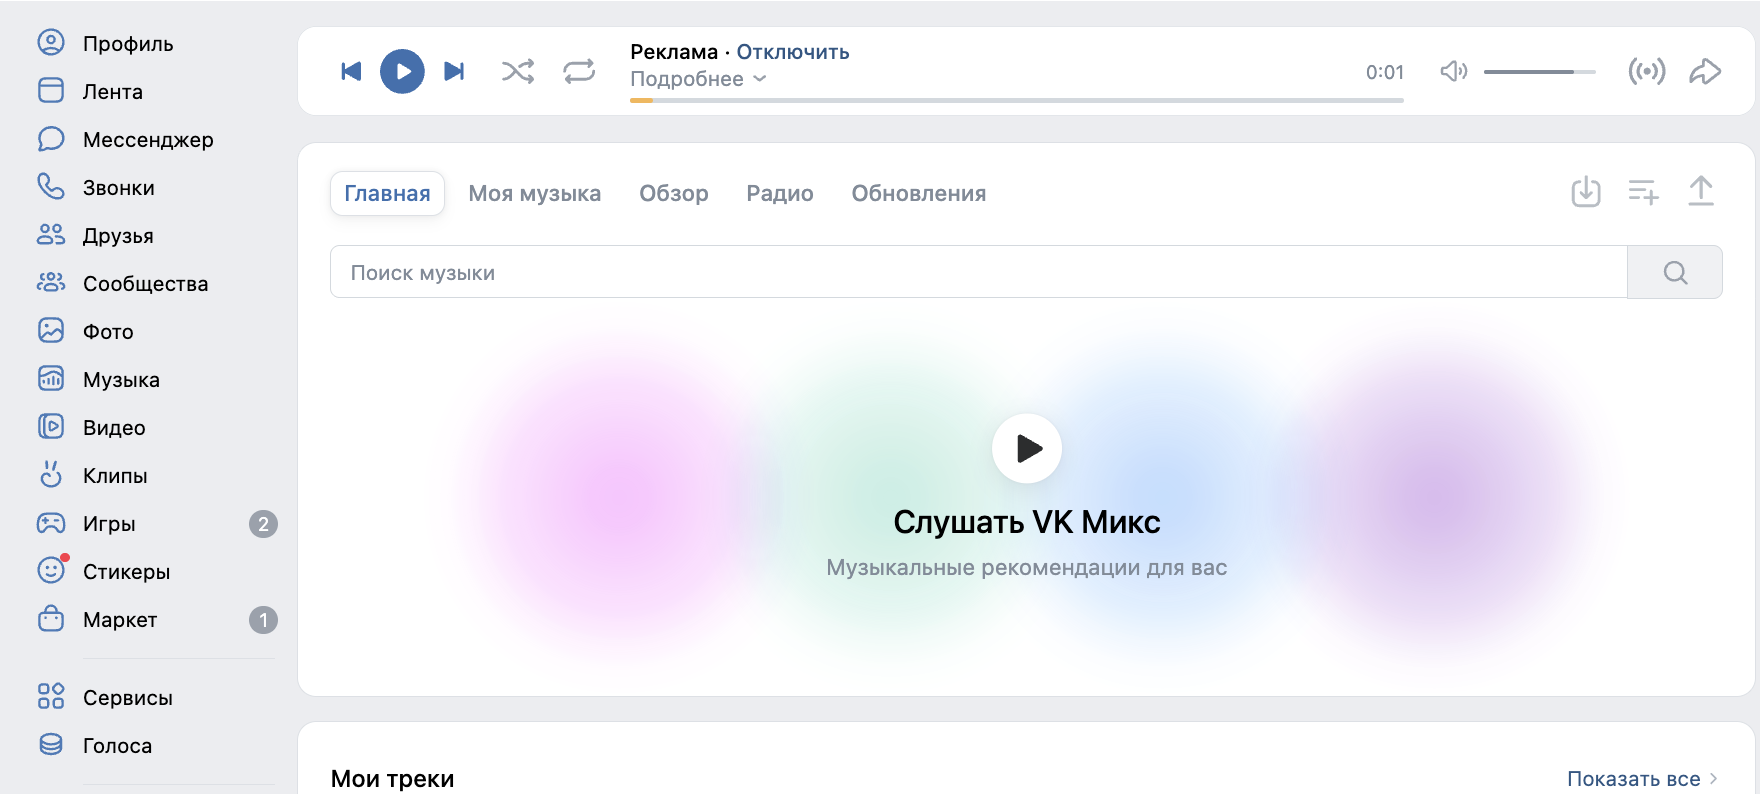
Task: Click the 0:01 playback time
Action: pos(1385,72)
